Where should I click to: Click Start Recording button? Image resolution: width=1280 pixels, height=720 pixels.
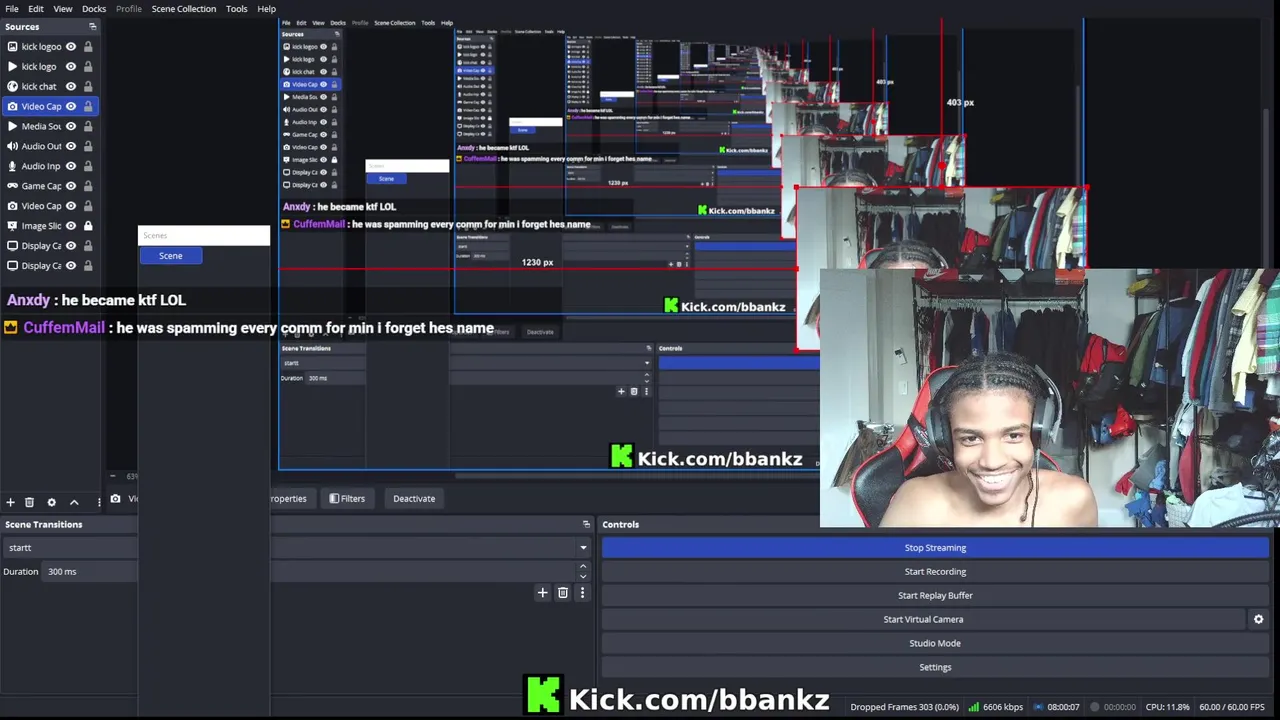click(935, 572)
